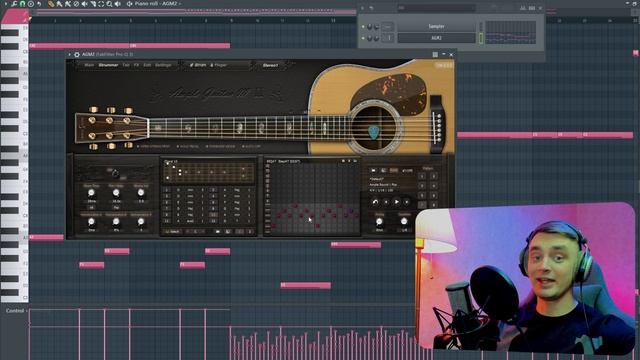Mute the AGM2 channel via its LED
The width and height of the screenshot is (640, 360).
363,38
